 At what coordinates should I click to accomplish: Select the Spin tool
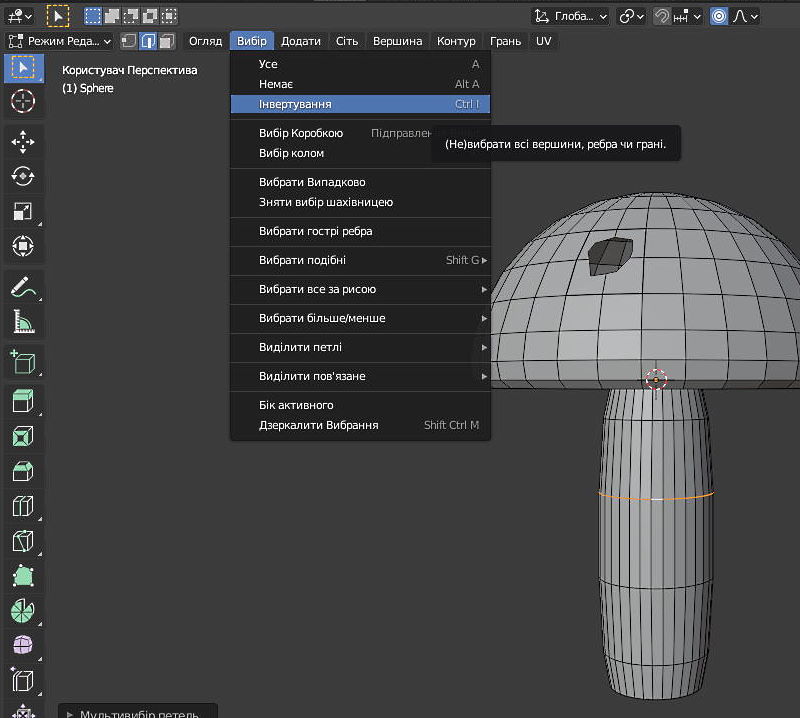(23, 611)
